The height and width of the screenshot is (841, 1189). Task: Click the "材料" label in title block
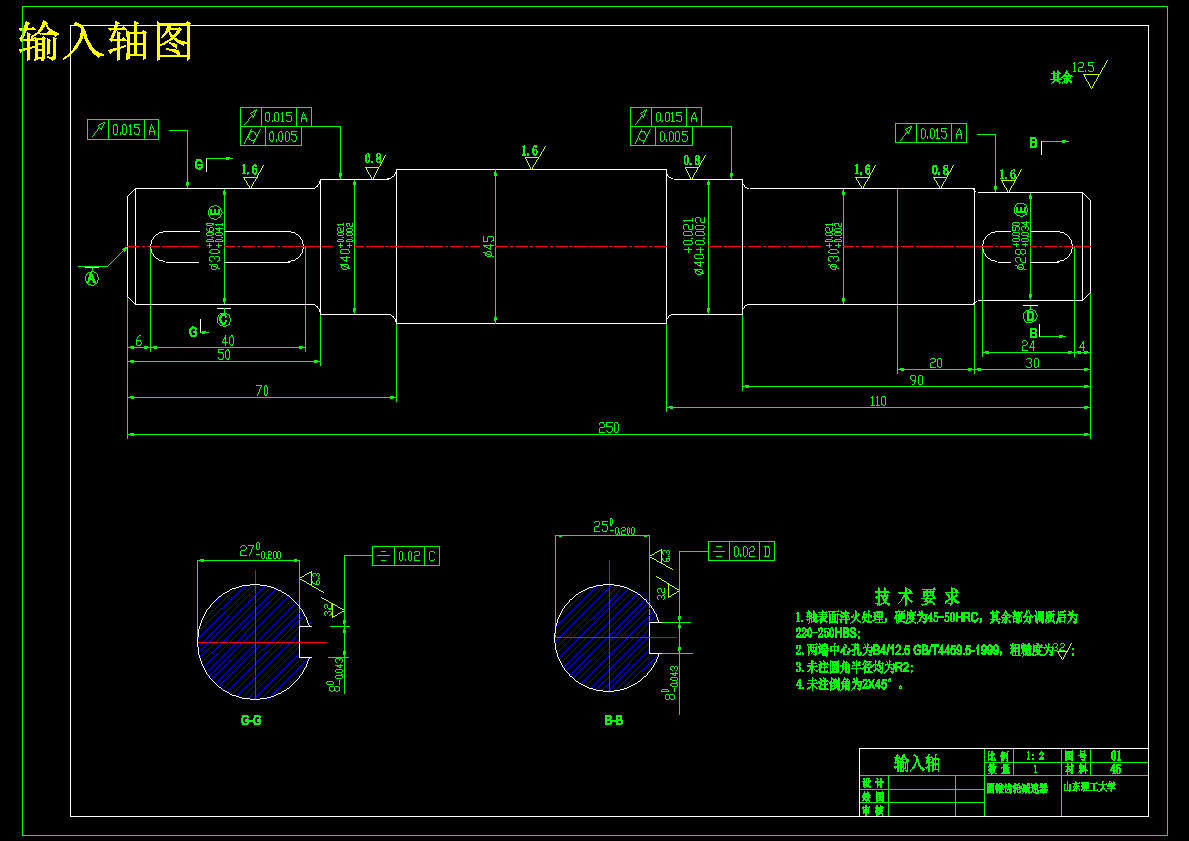[x=1075, y=769]
